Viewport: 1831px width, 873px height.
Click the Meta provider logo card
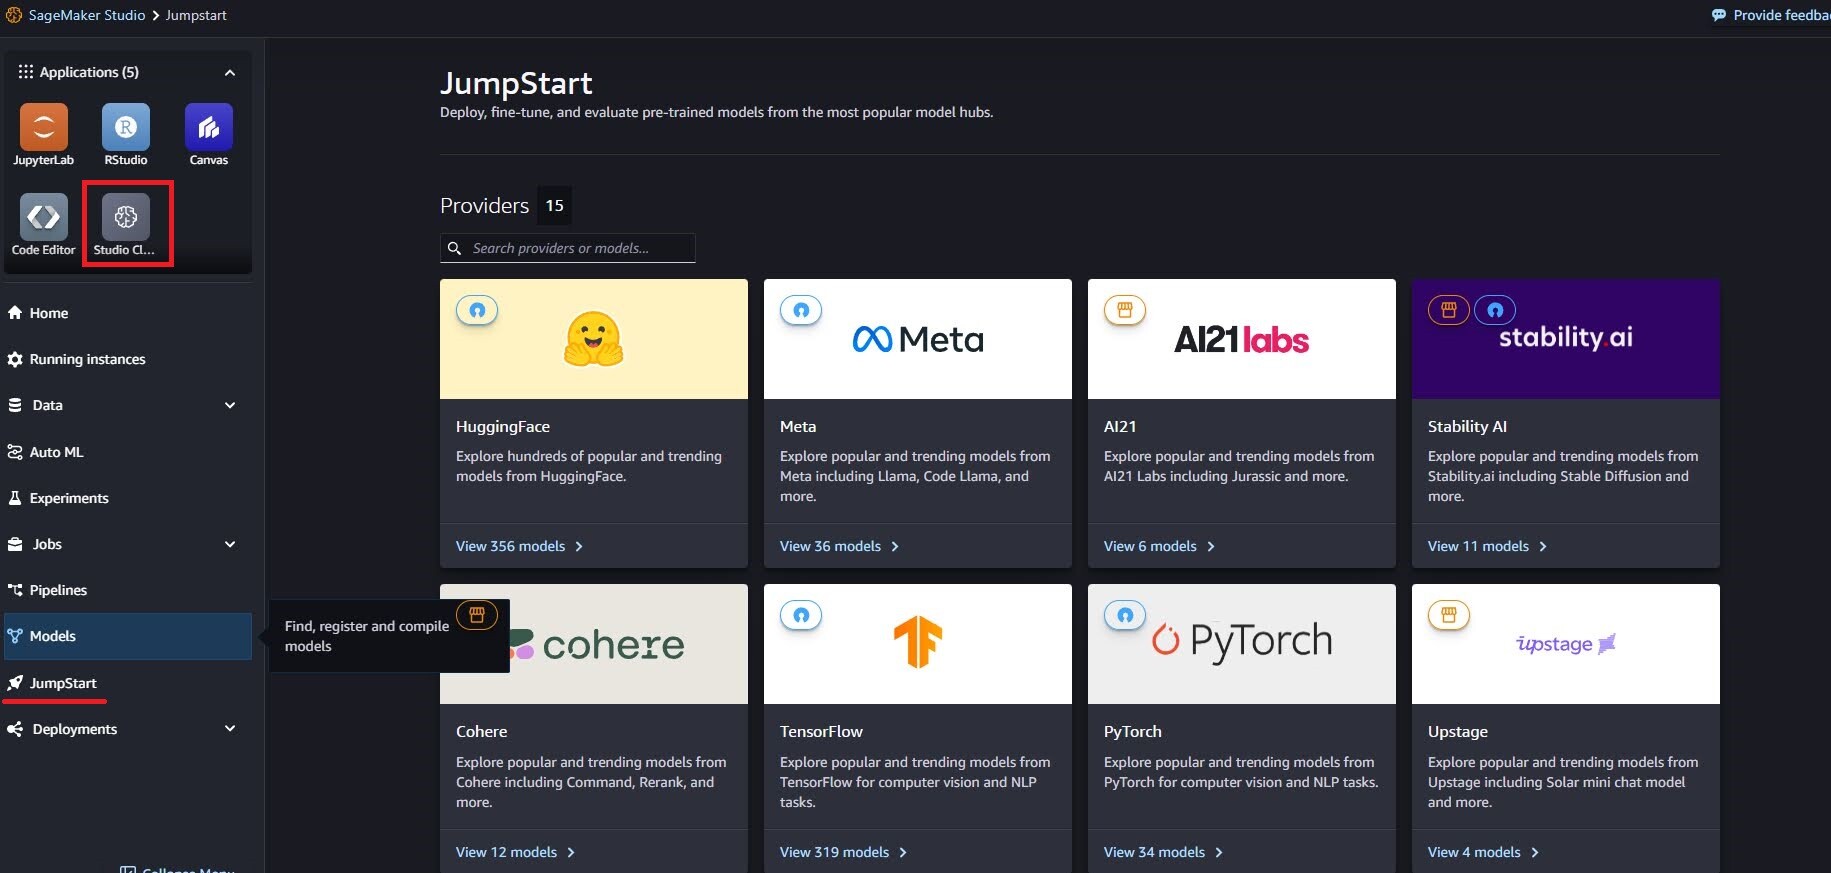click(x=917, y=340)
